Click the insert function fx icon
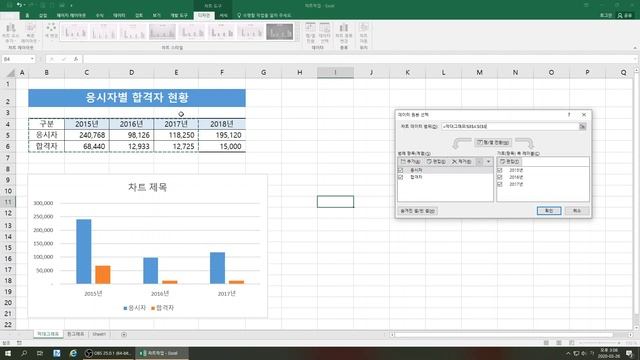This screenshot has width=640, height=360. 76,59
